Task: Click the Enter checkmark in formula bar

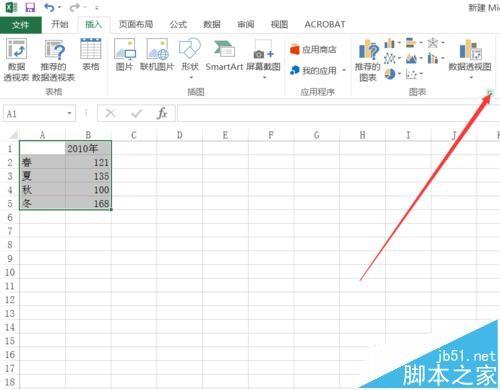Action: [x=137, y=113]
